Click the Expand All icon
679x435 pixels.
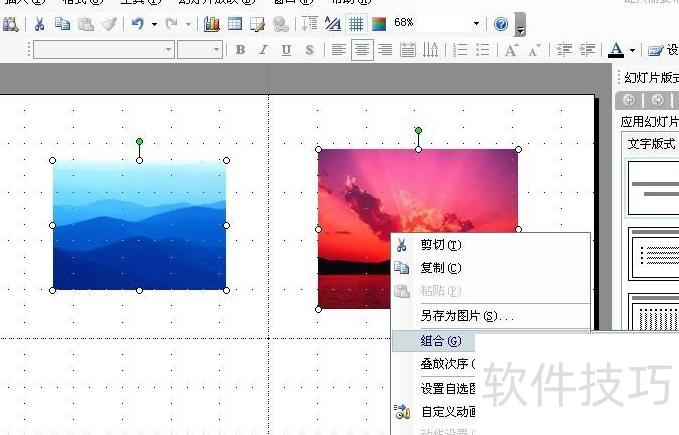[x=310, y=23]
